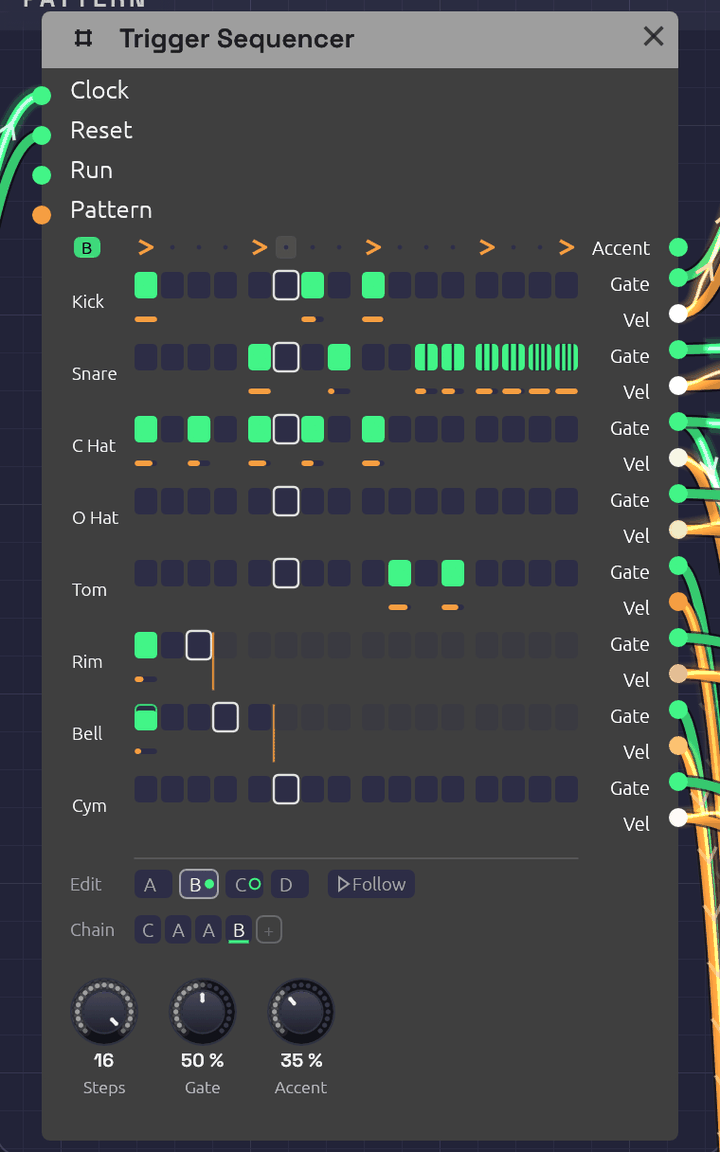Click the underlined B chain slot
720x1152 pixels.
239,931
